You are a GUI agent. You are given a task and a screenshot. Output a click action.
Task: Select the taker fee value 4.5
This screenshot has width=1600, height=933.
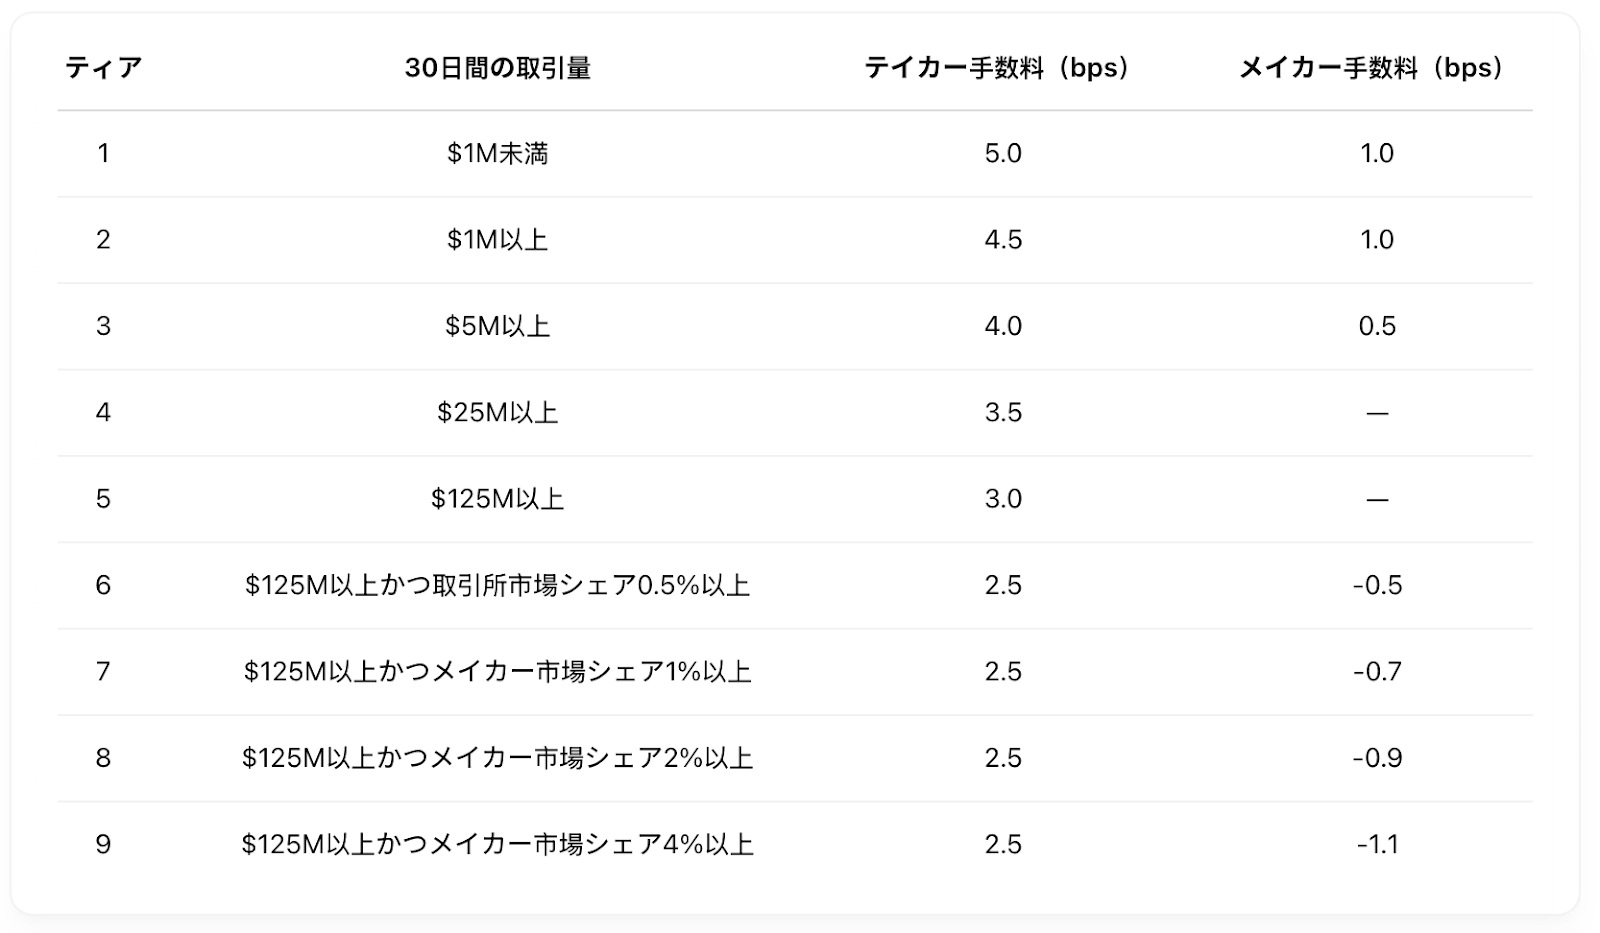click(1003, 240)
